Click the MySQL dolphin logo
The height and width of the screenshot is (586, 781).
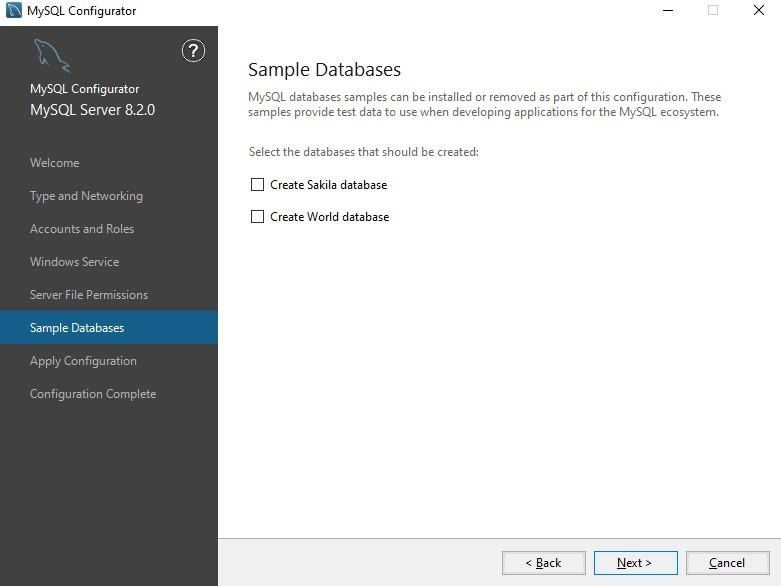point(51,55)
